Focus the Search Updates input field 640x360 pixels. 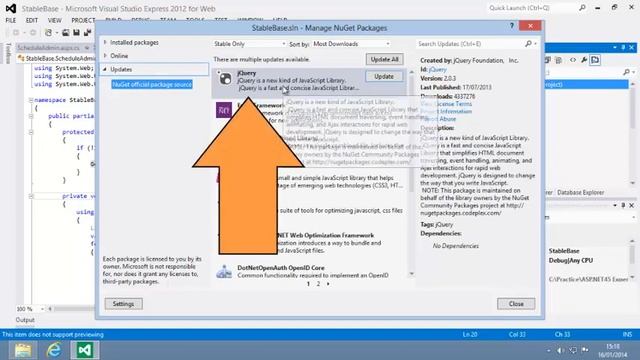coord(469,44)
